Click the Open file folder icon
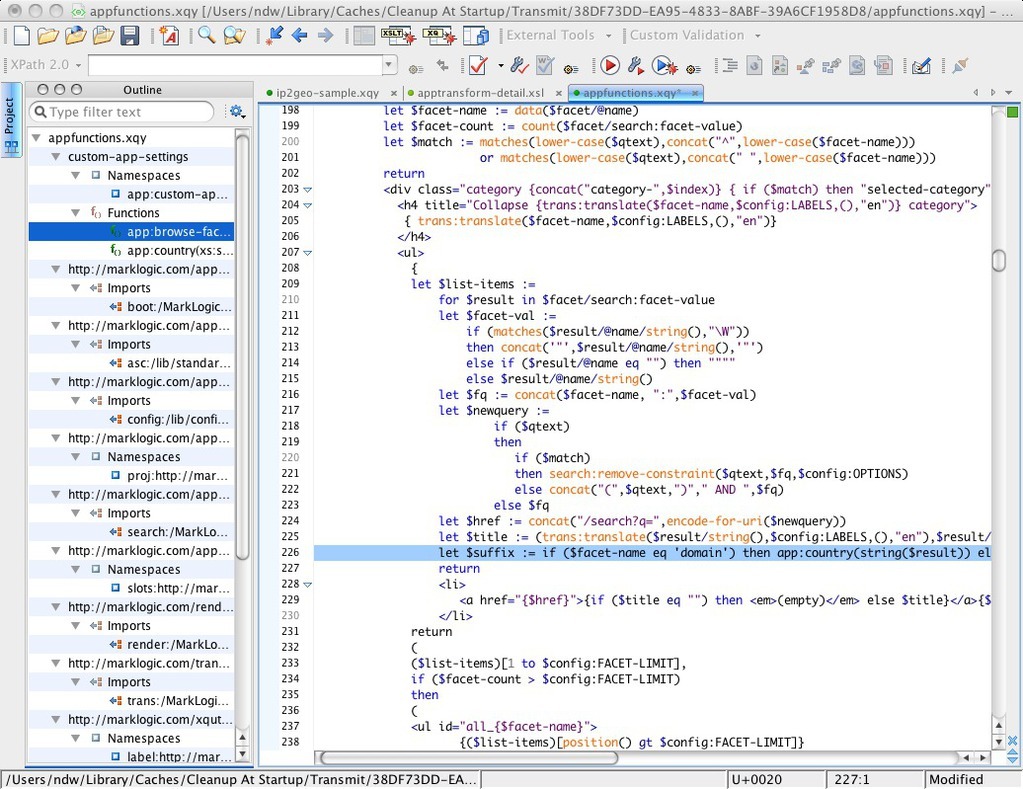Image resolution: width=1023 pixels, height=789 pixels. pyautogui.click(x=48, y=35)
